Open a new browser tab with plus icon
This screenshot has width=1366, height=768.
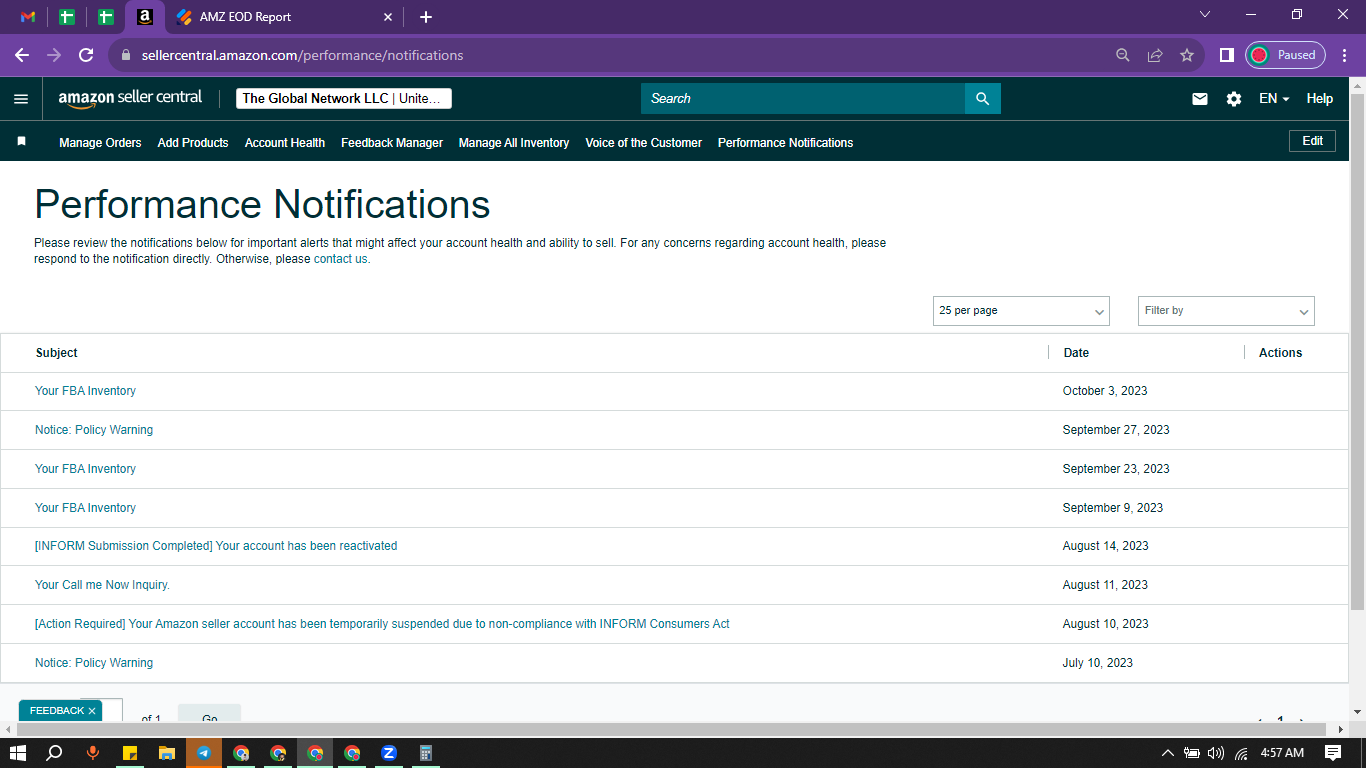pos(426,17)
